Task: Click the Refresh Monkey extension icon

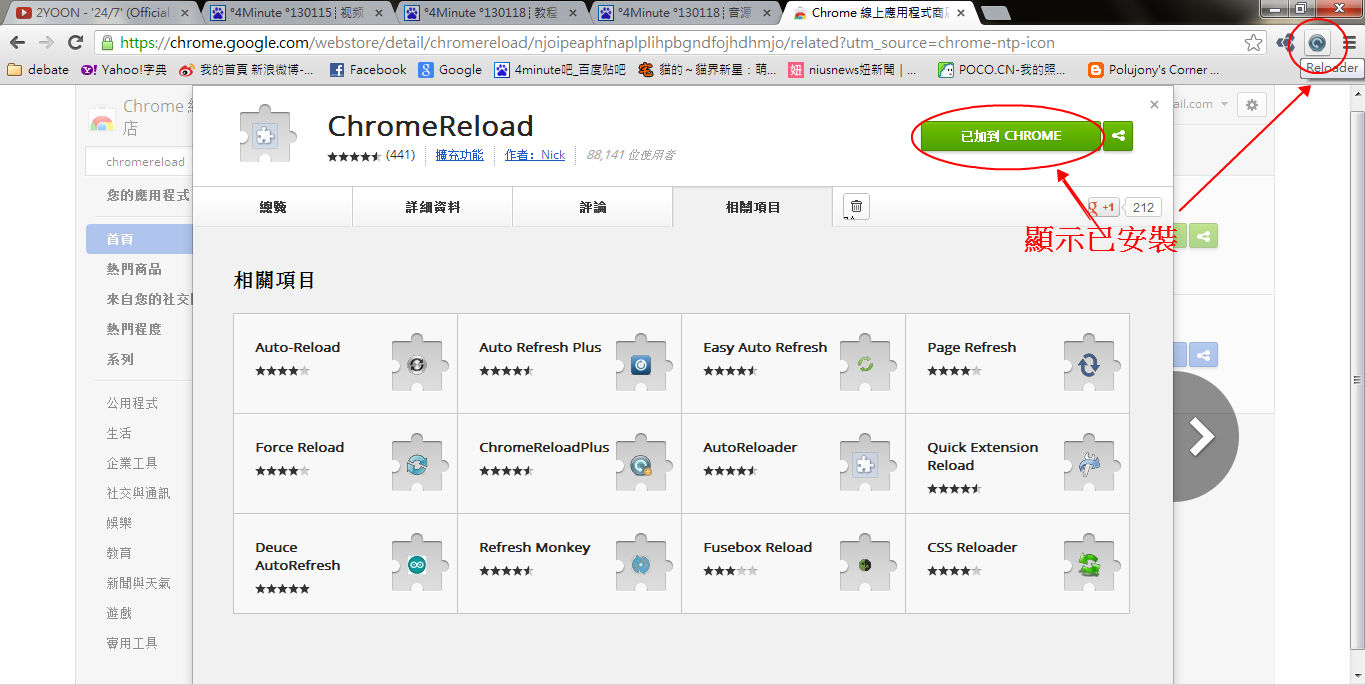Action: (x=641, y=564)
